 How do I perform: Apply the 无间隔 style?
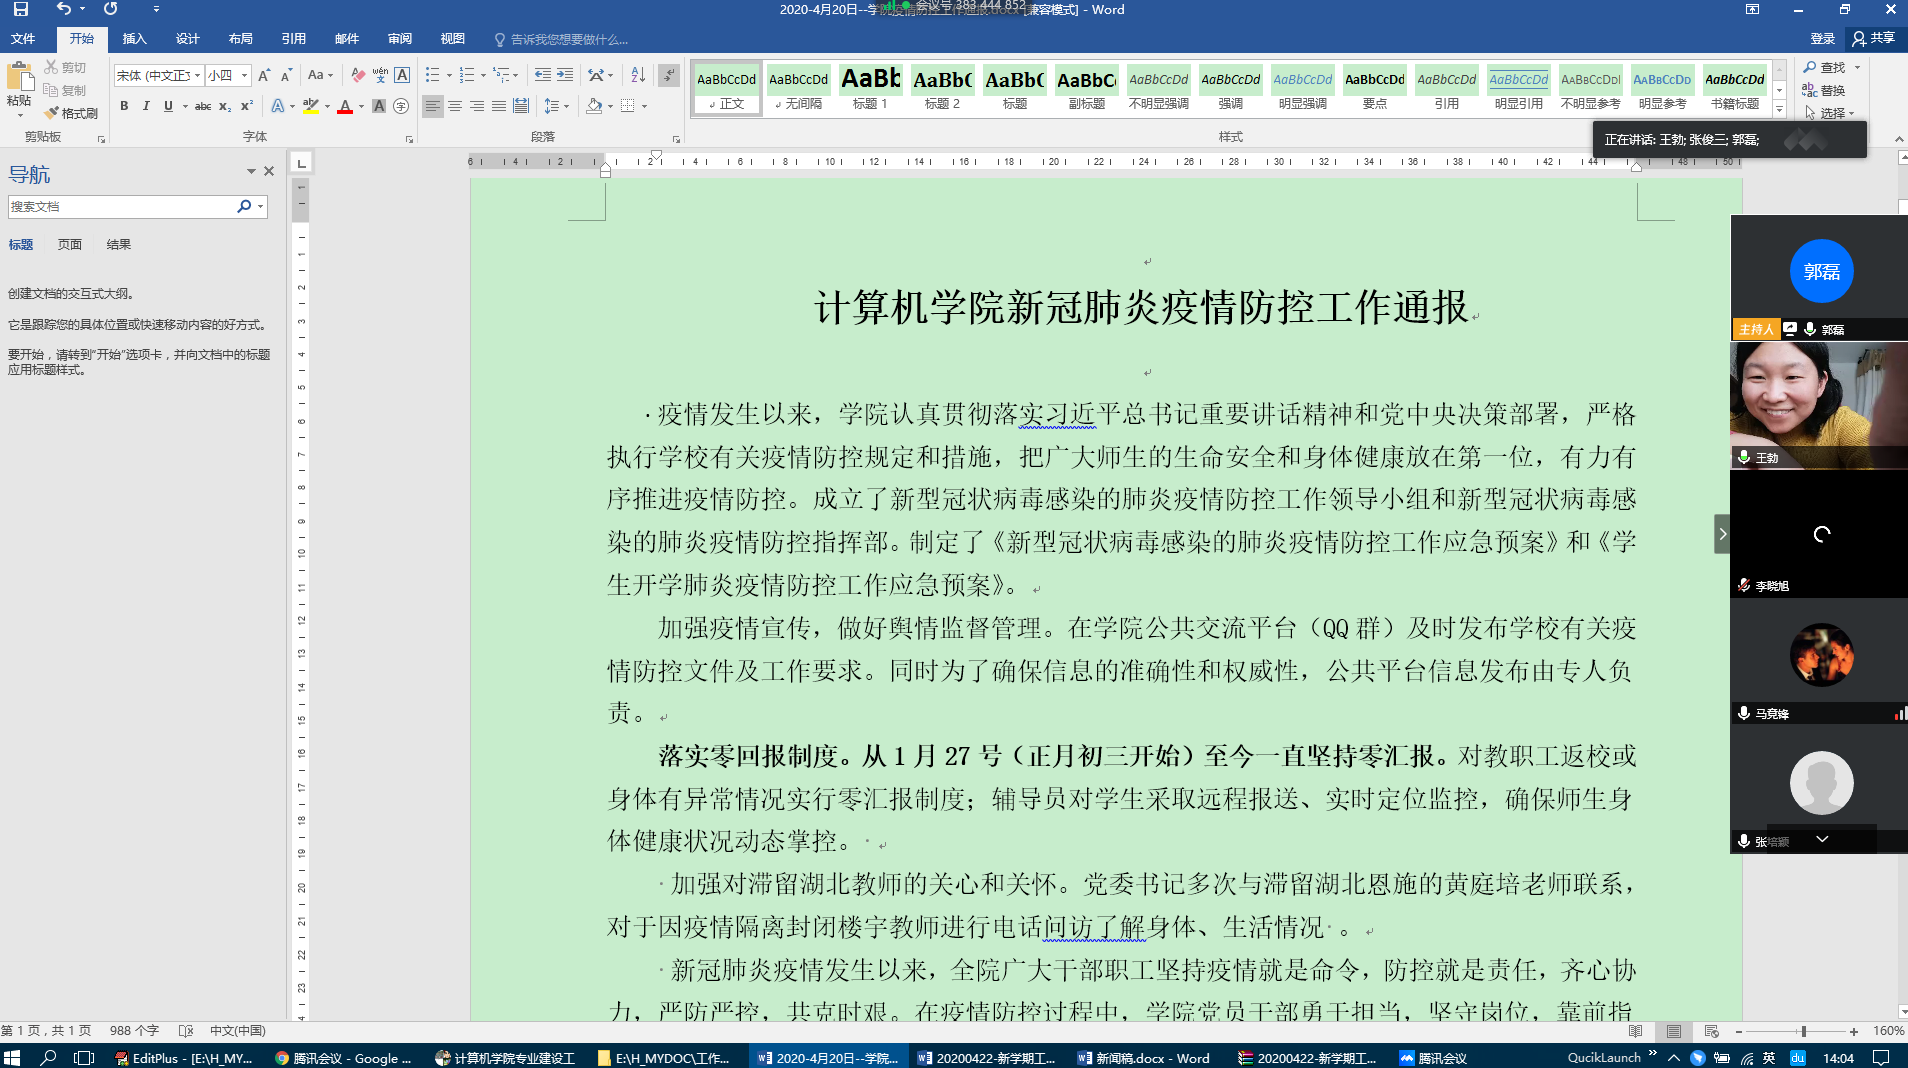click(799, 88)
